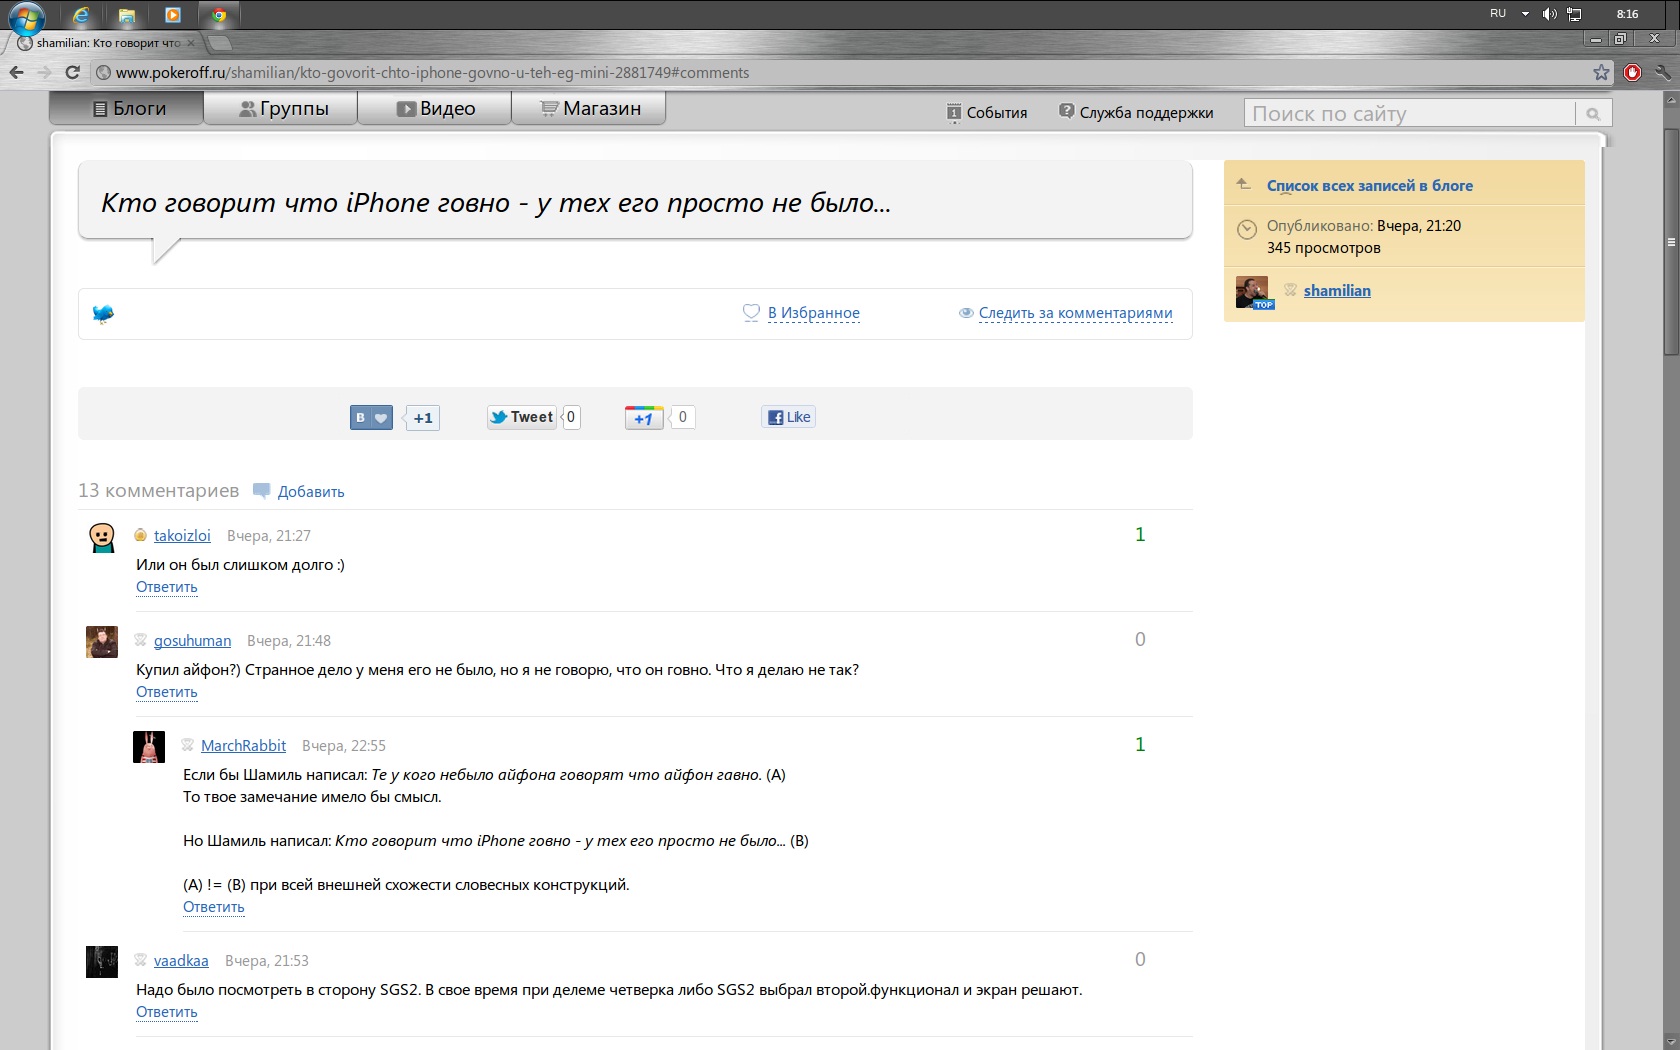The image size is (1680, 1050).
Task: Open Служба поддержки link
Action: coord(1136,112)
